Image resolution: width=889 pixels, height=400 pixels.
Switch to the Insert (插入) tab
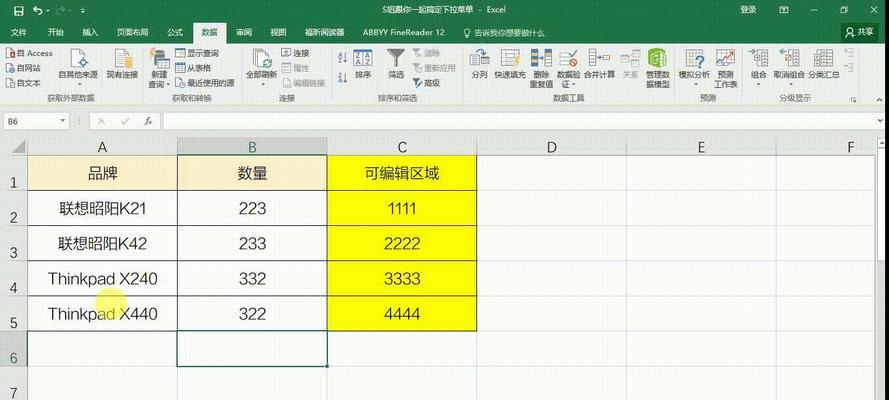[x=90, y=32]
